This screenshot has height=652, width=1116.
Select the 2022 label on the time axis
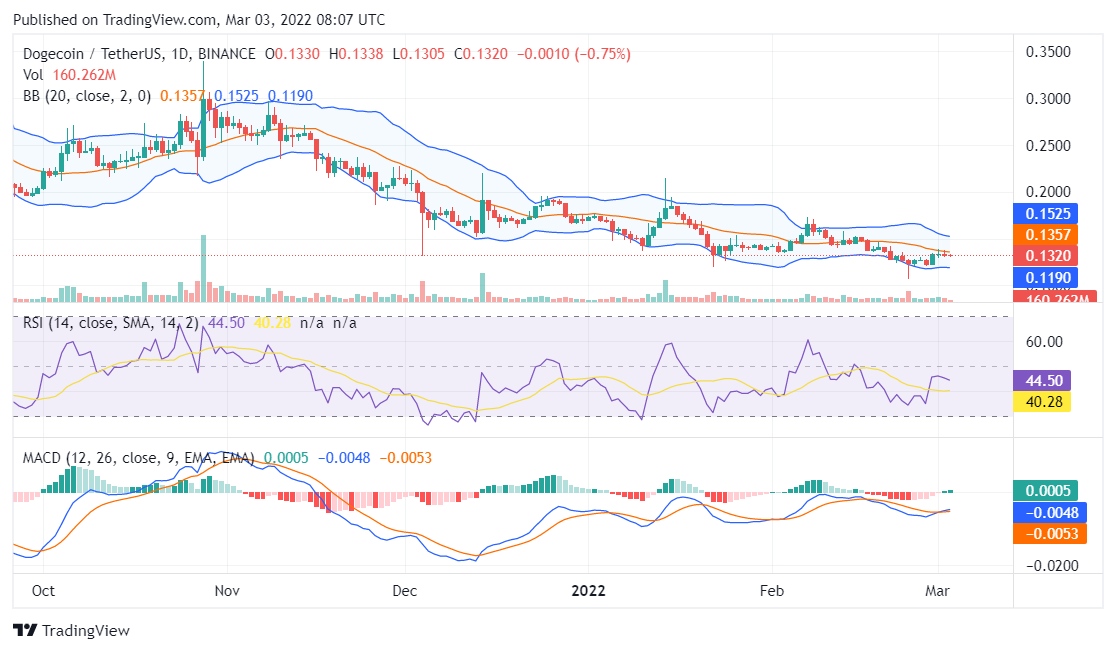click(588, 591)
